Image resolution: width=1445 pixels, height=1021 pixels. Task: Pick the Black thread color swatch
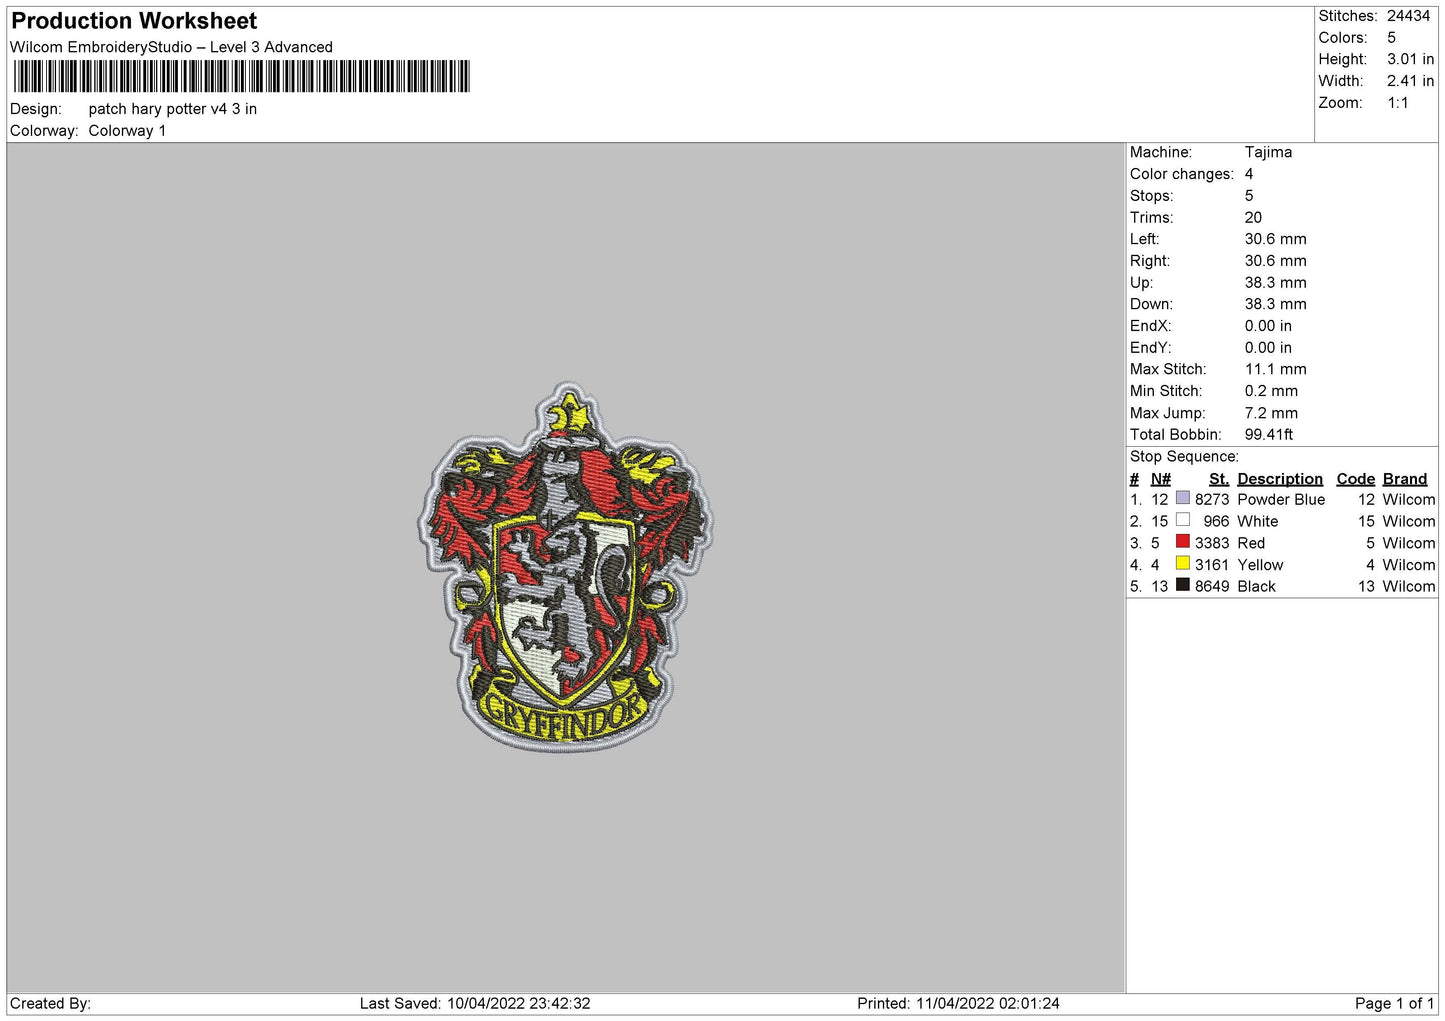(x=1183, y=585)
